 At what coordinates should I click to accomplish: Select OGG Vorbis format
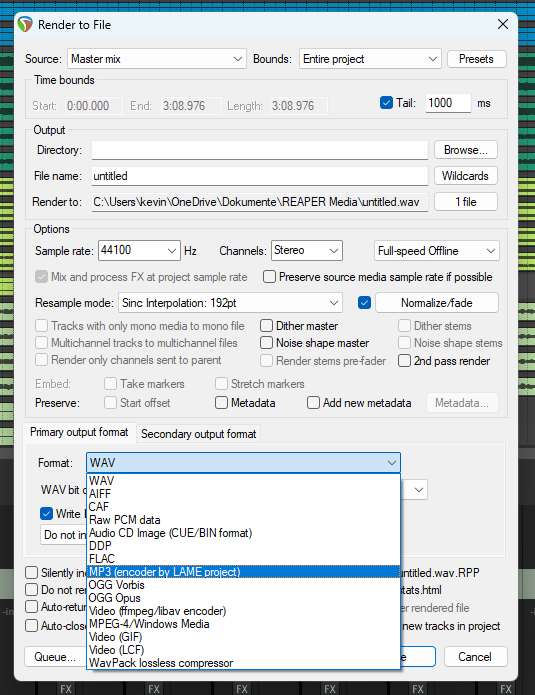pos(243,585)
